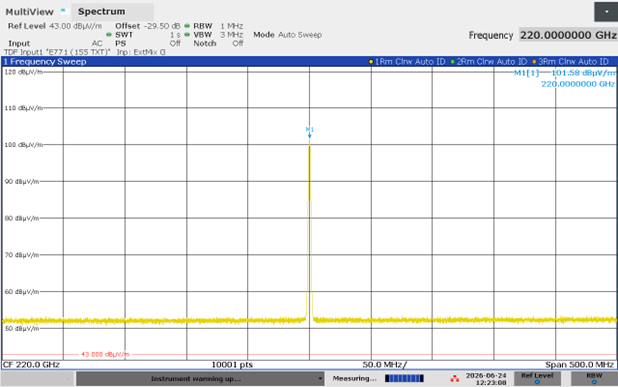Select the orange trace 3Rm Clrw indicator
618x387 pixels.
pos(570,61)
